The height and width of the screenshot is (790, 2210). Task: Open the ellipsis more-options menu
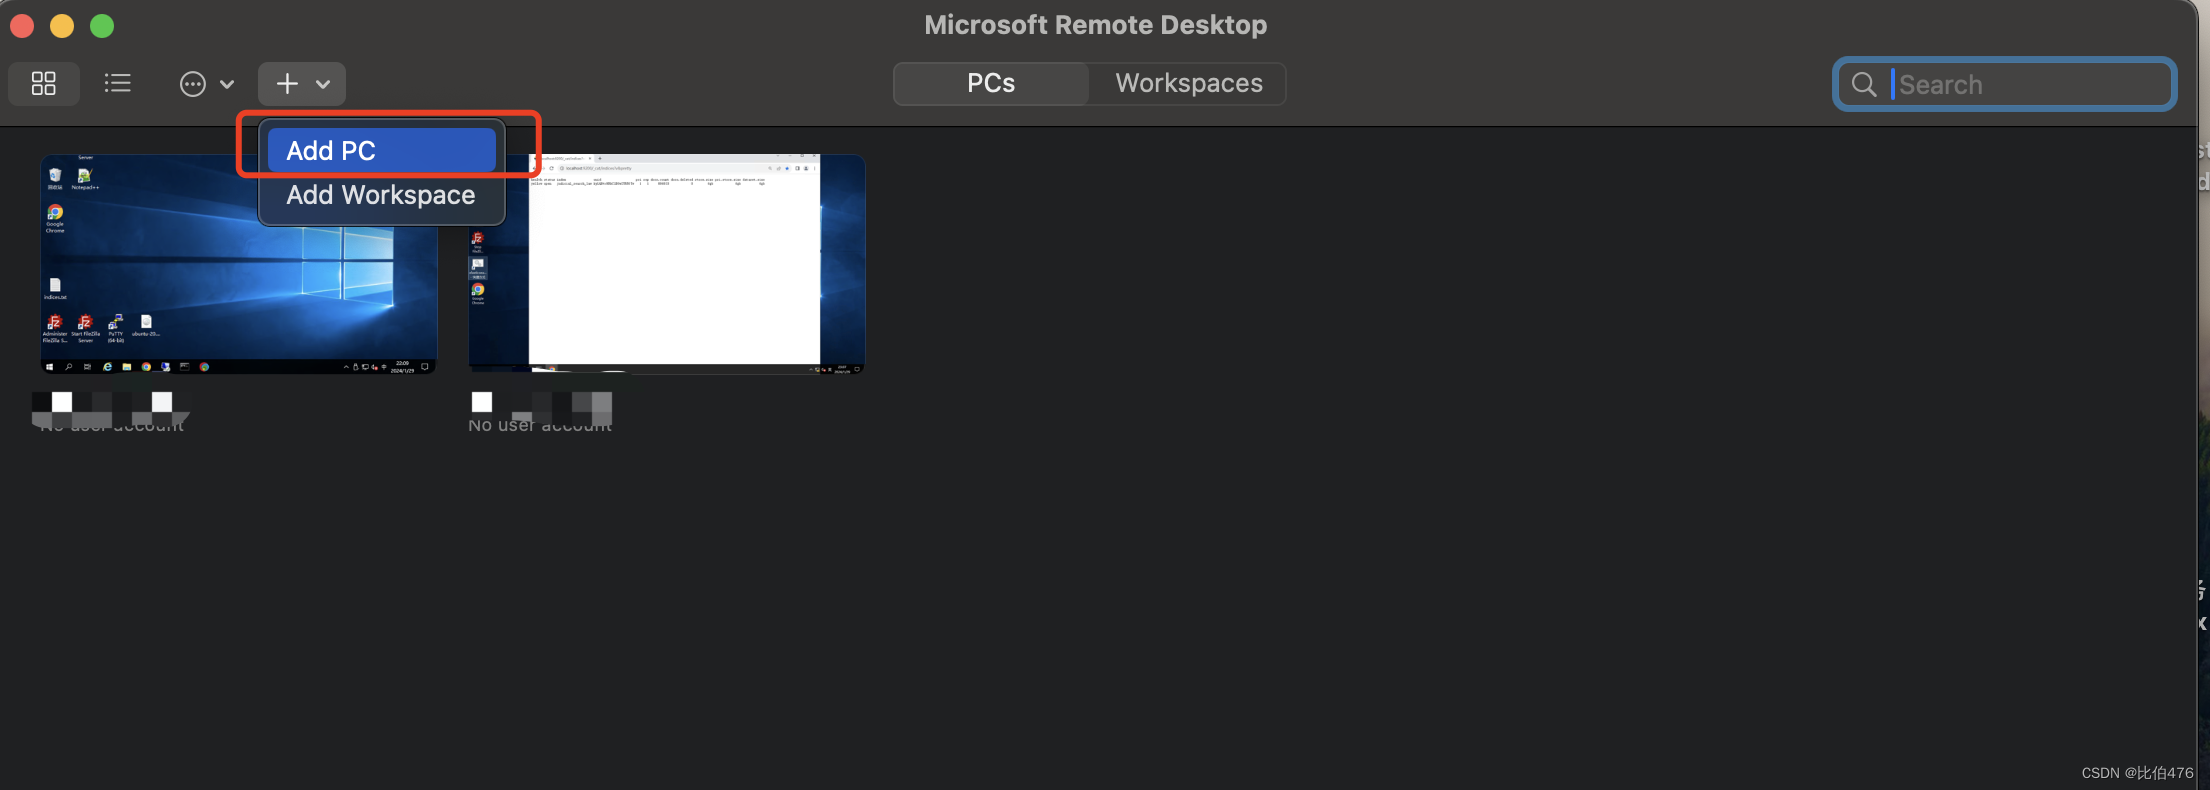[193, 84]
